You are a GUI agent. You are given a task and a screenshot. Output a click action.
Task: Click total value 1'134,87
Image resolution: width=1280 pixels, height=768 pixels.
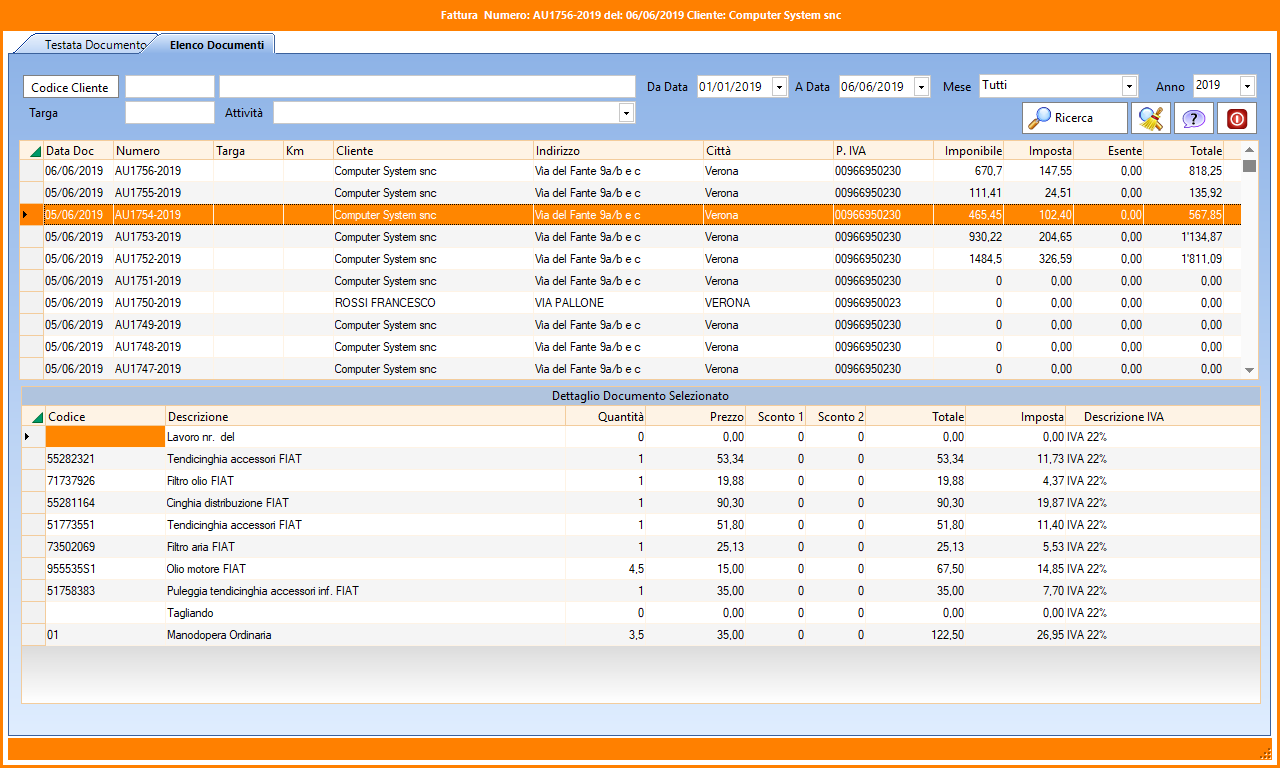(1201, 237)
